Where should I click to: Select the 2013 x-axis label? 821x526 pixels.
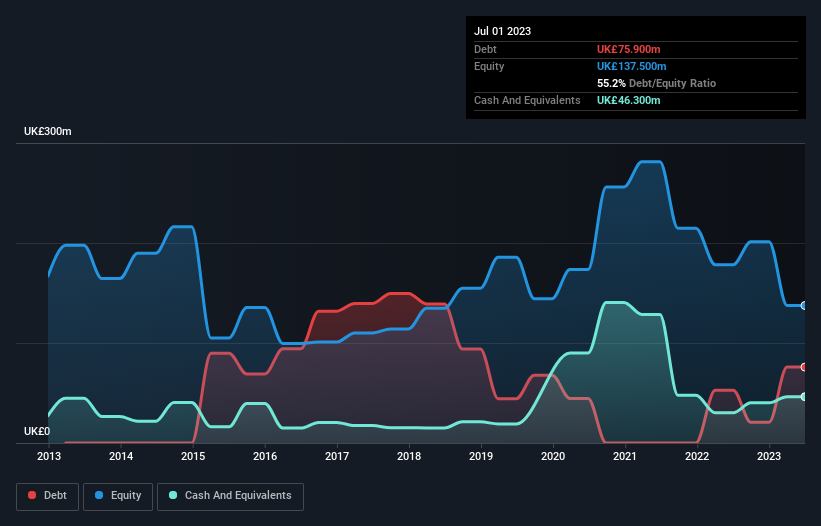(x=49, y=456)
